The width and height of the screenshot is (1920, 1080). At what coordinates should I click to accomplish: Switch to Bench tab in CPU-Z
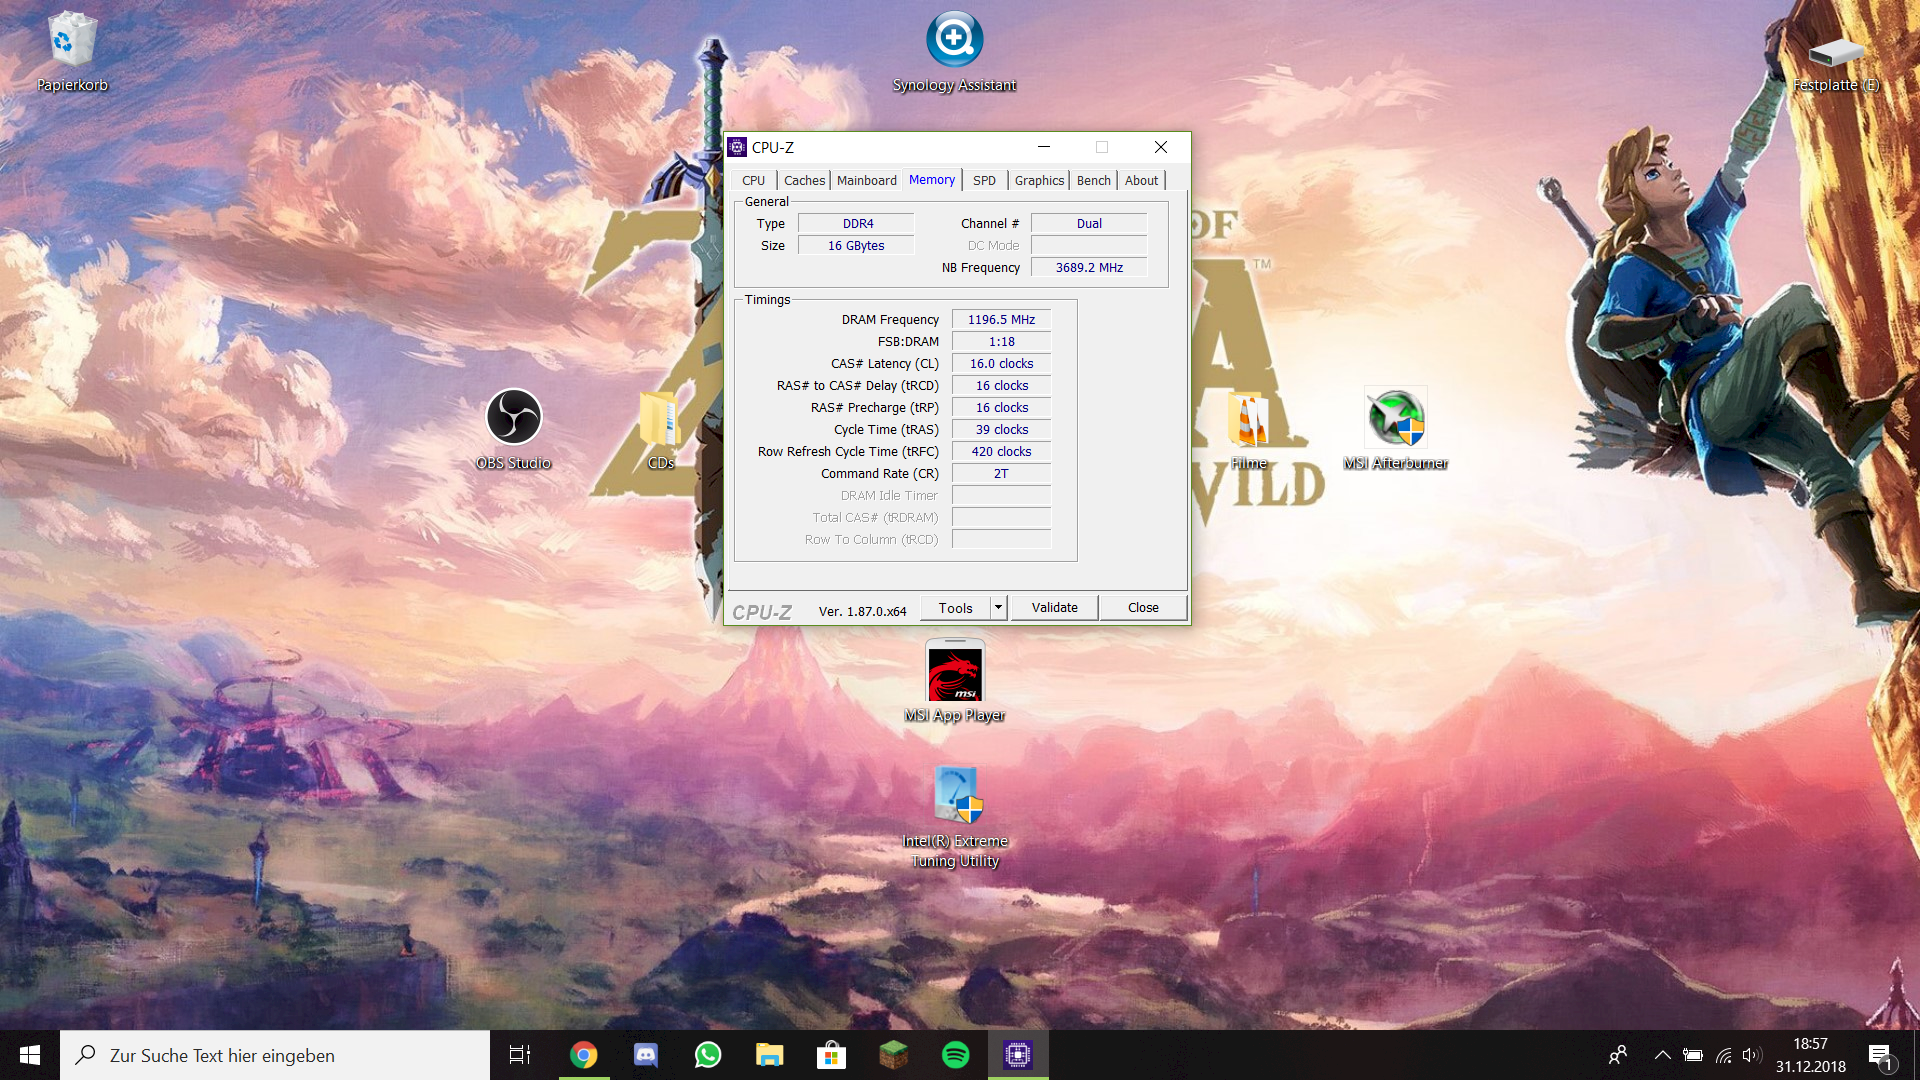[x=1092, y=179]
